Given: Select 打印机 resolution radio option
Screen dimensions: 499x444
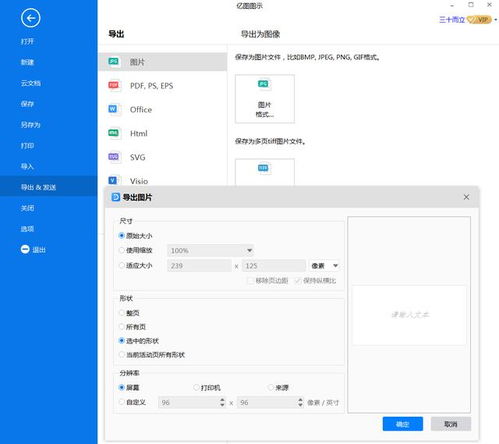Looking at the screenshot, I should [196, 387].
